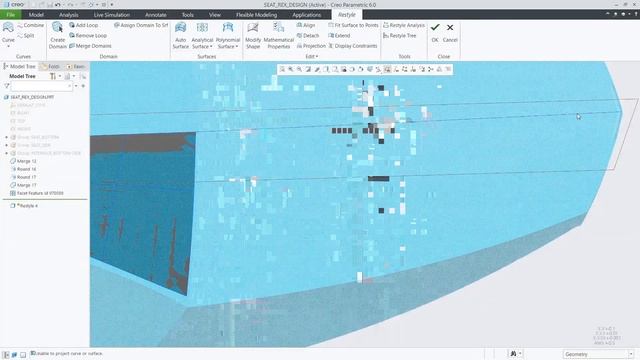Click the Cancel X icon
Screen dimensions: 640x360
click(450, 27)
